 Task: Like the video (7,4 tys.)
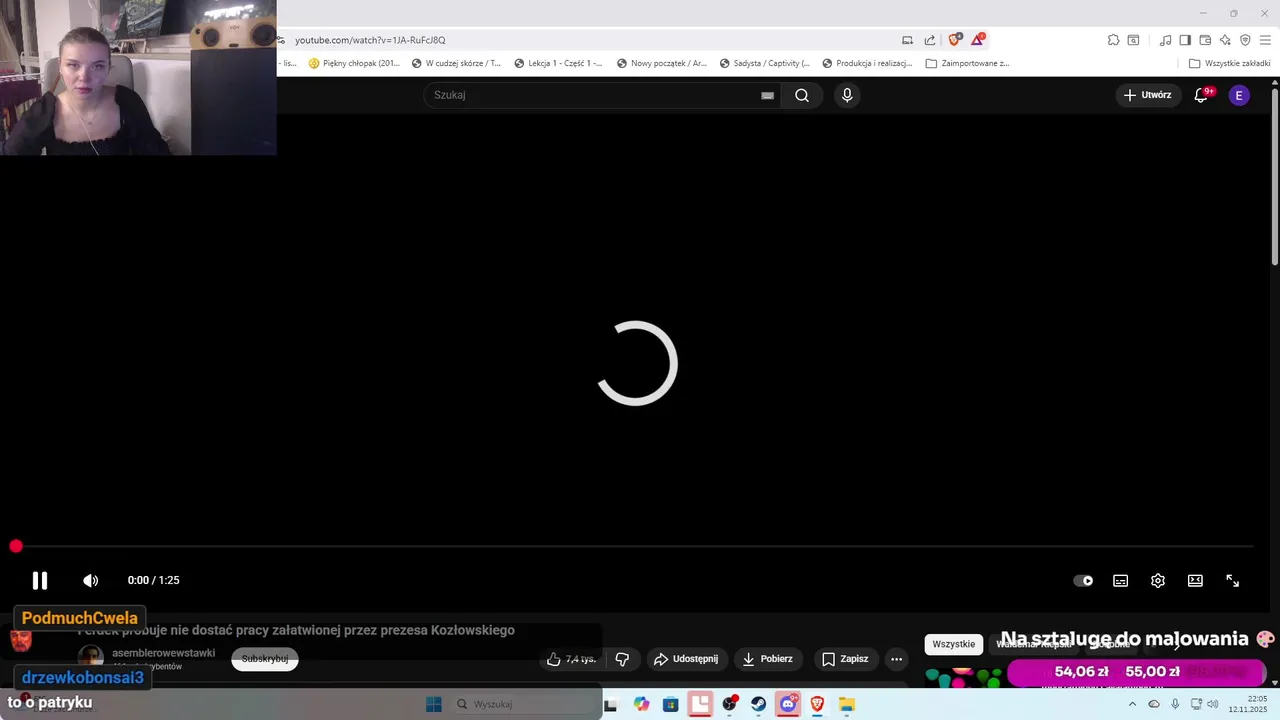572,659
